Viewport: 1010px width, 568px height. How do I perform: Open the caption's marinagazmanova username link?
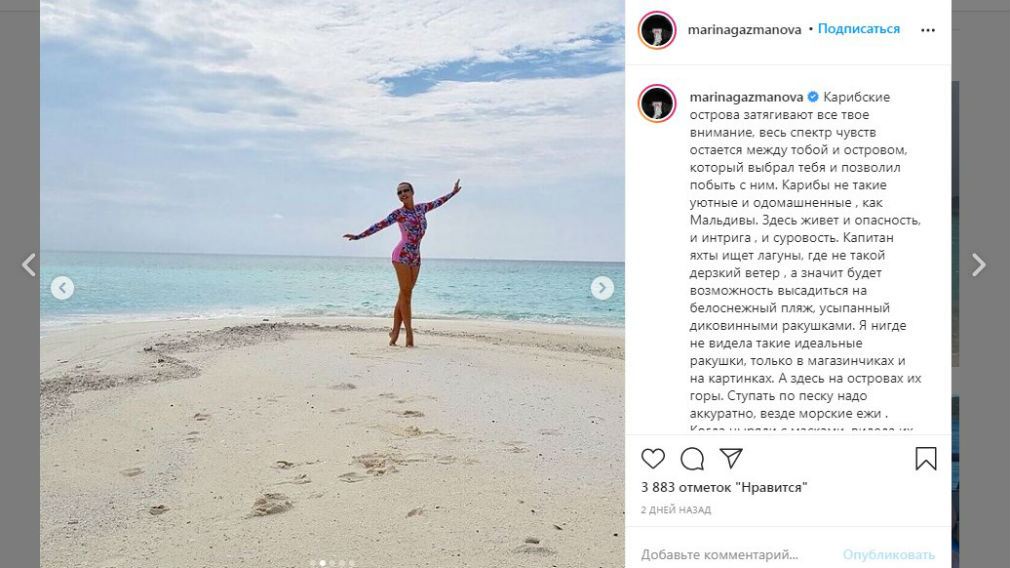point(746,97)
